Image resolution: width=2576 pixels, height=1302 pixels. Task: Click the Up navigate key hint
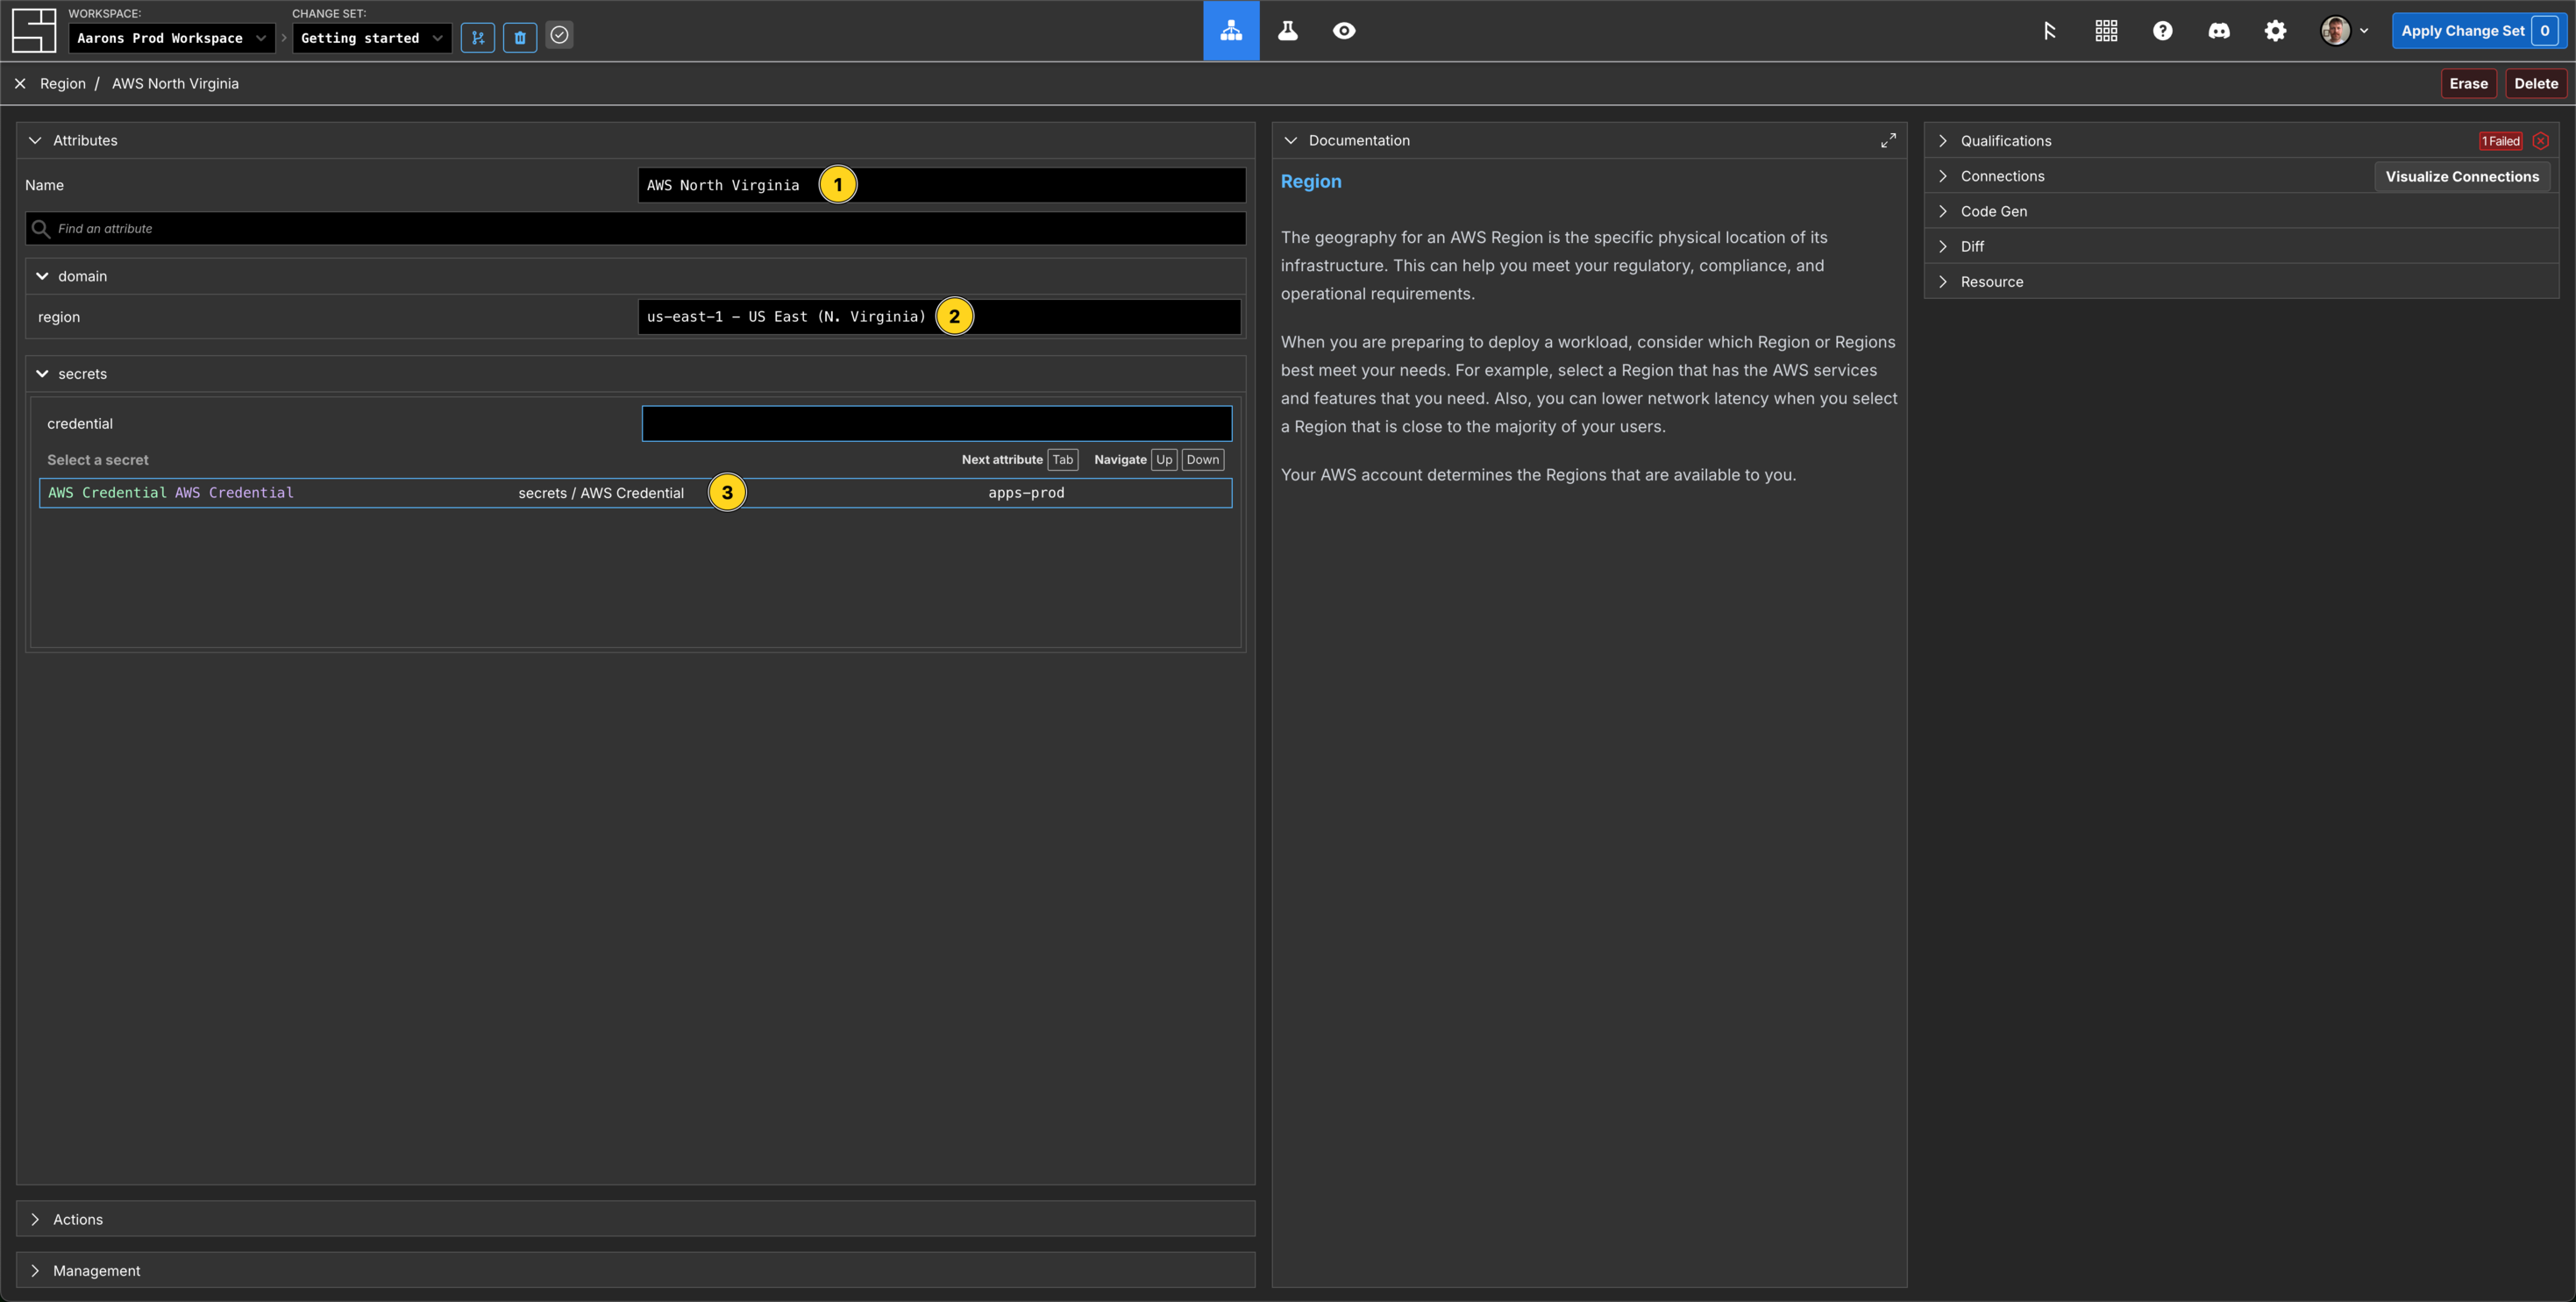1164,460
